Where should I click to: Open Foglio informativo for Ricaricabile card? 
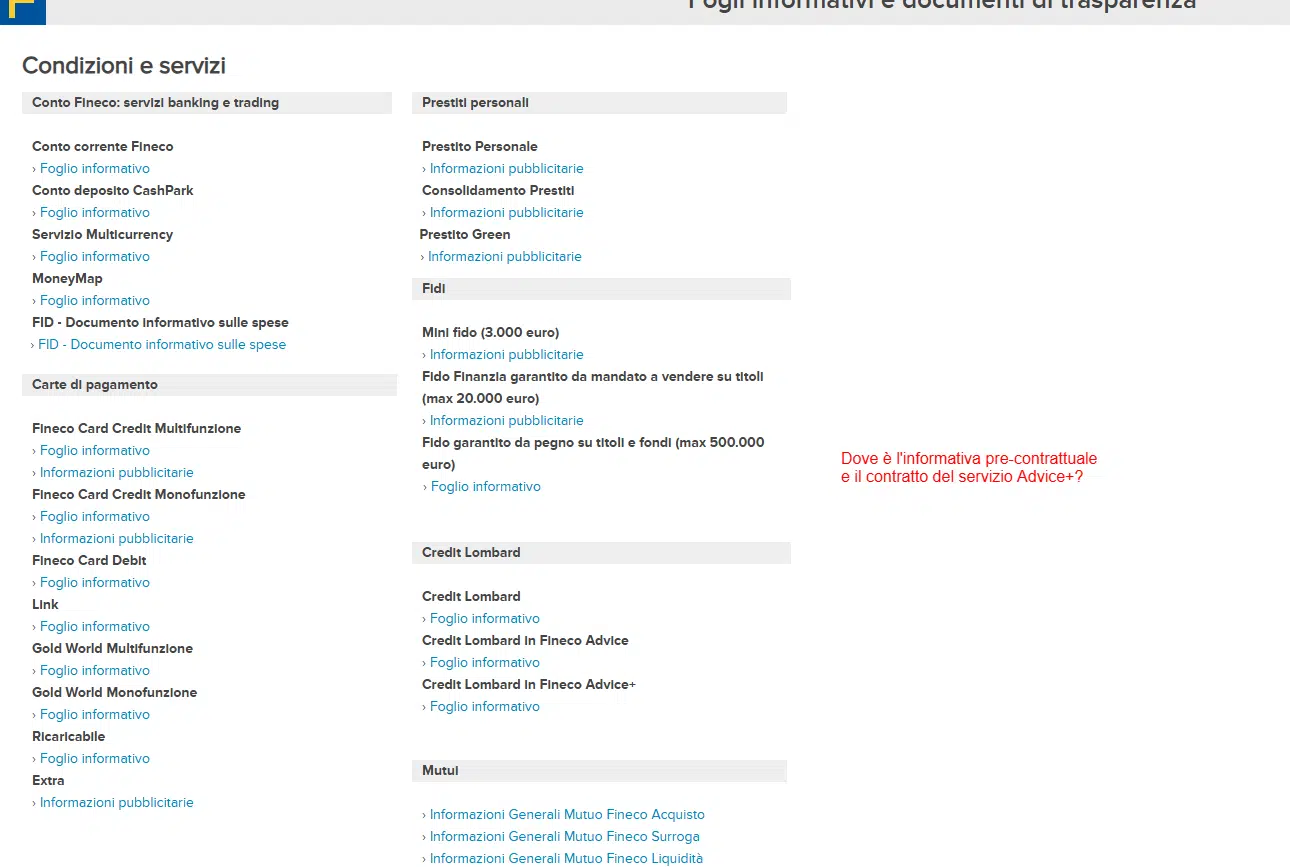(x=94, y=759)
